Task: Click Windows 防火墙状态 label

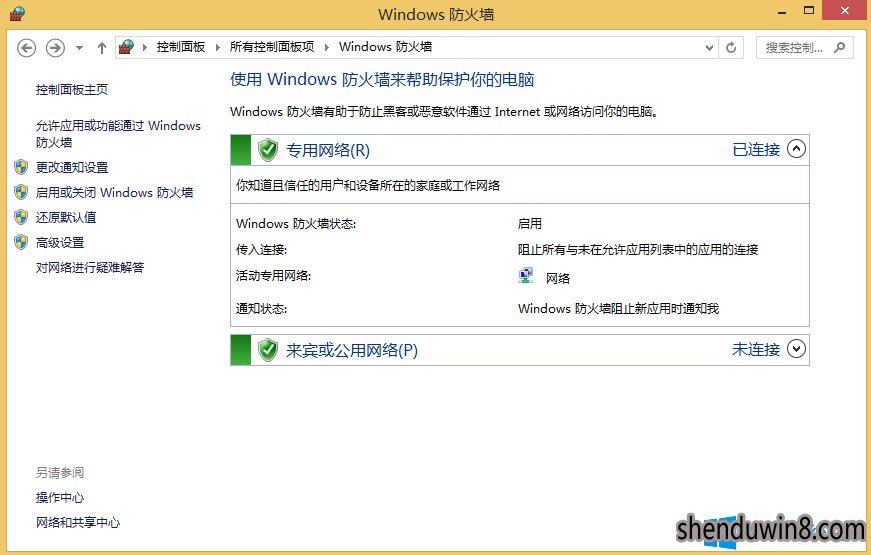Action: pyautogui.click(x=296, y=223)
